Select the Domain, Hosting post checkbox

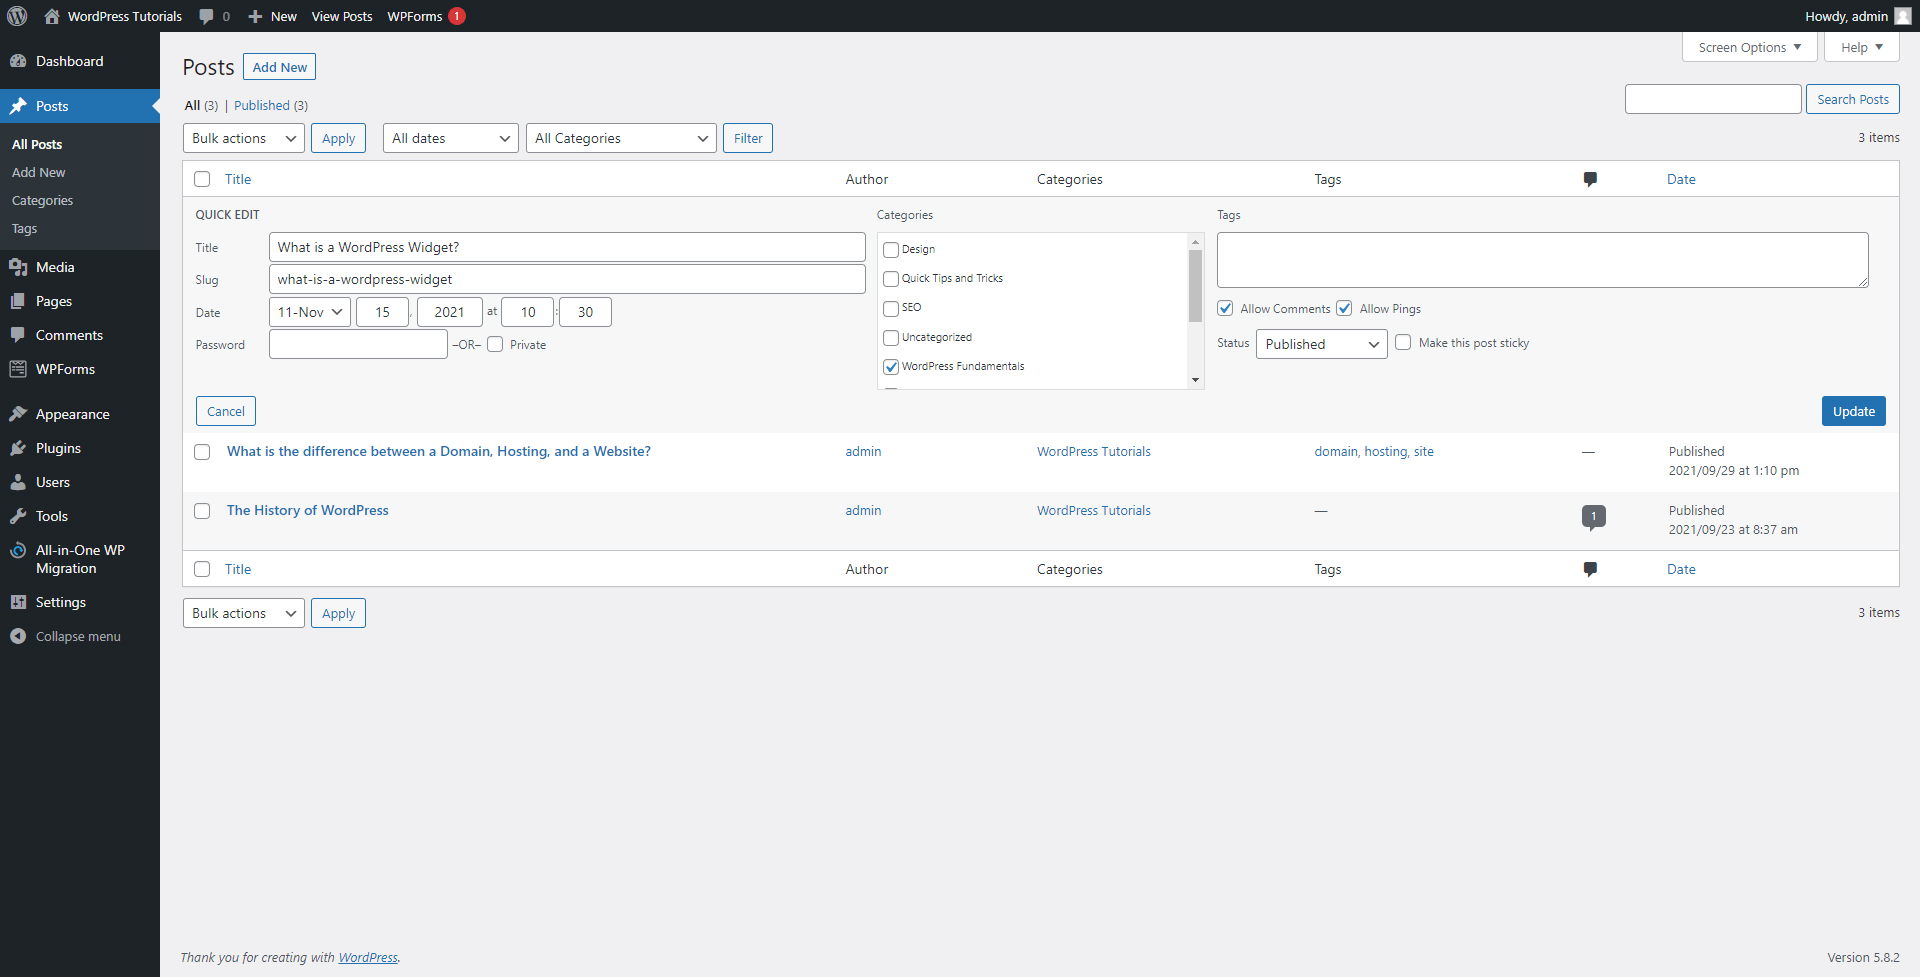(x=202, y=452)
